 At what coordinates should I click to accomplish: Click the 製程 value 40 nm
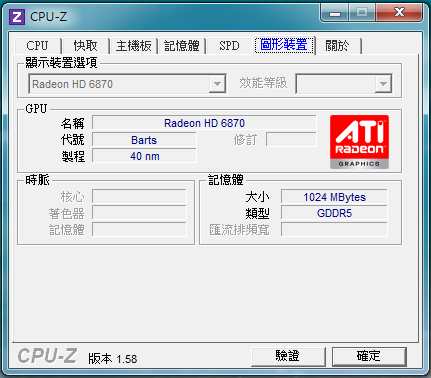144,156
